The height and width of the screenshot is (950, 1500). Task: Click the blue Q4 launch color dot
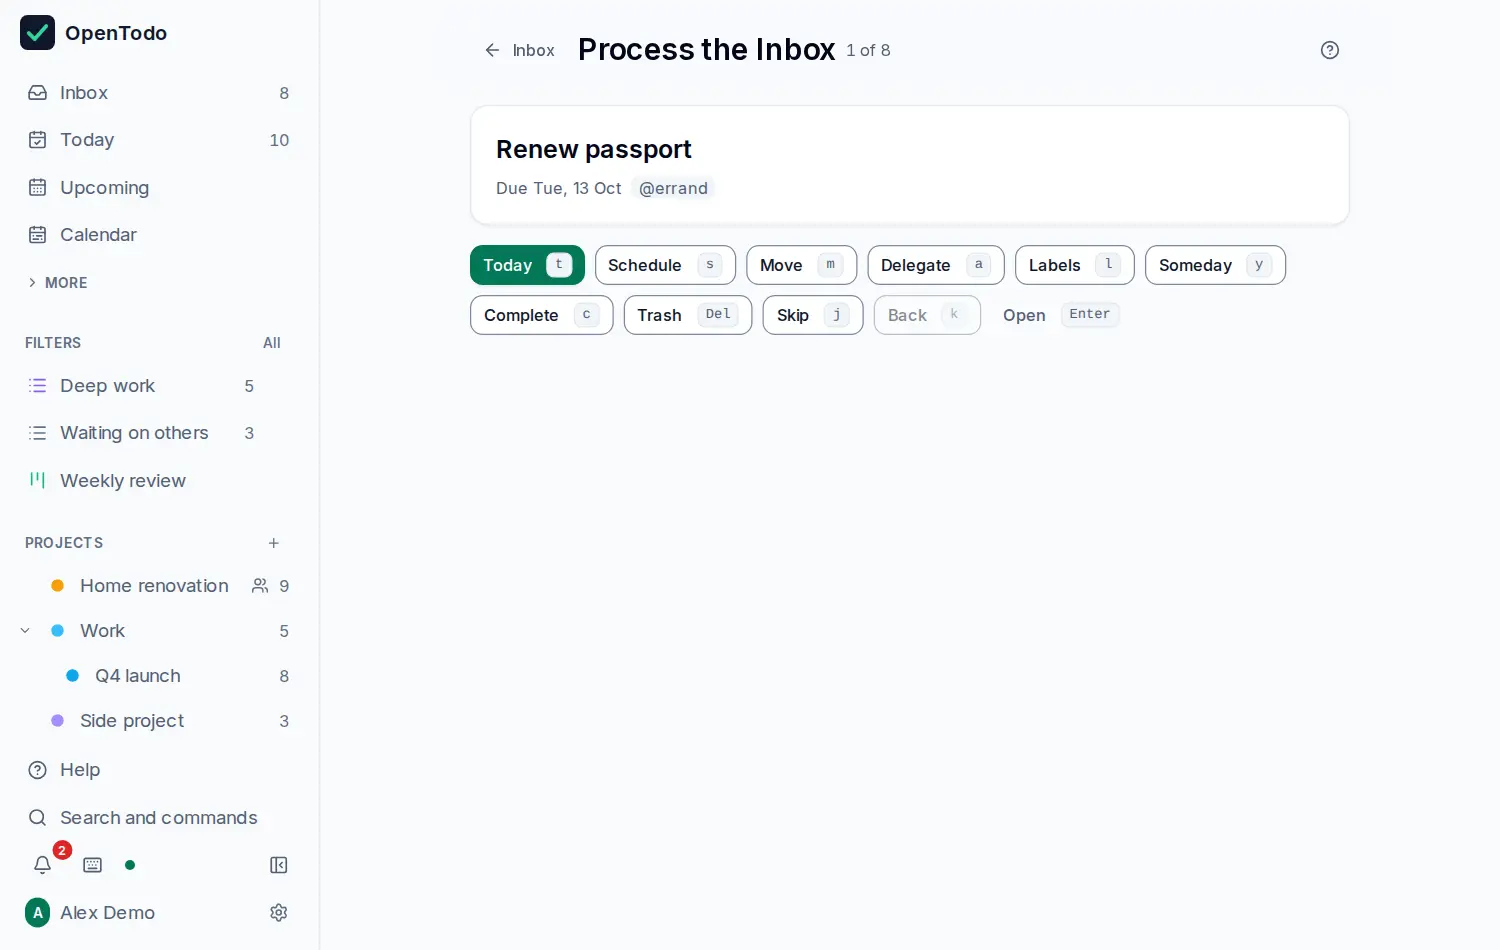73,676
